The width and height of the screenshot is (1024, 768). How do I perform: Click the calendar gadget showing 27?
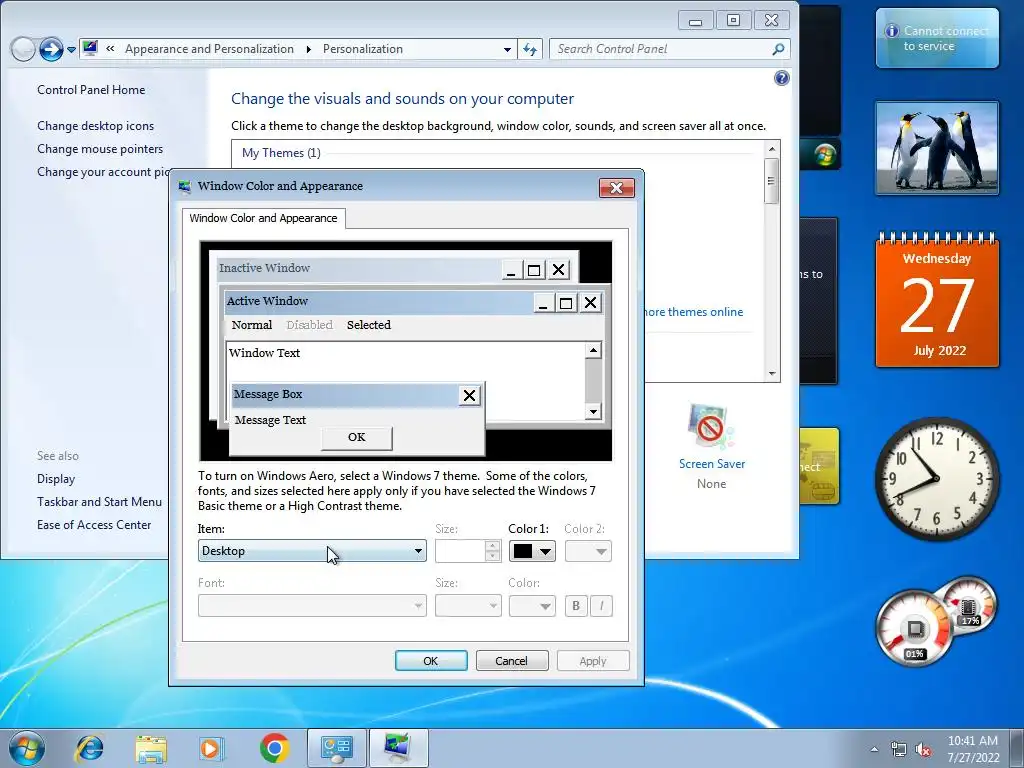tap(936, 300)
